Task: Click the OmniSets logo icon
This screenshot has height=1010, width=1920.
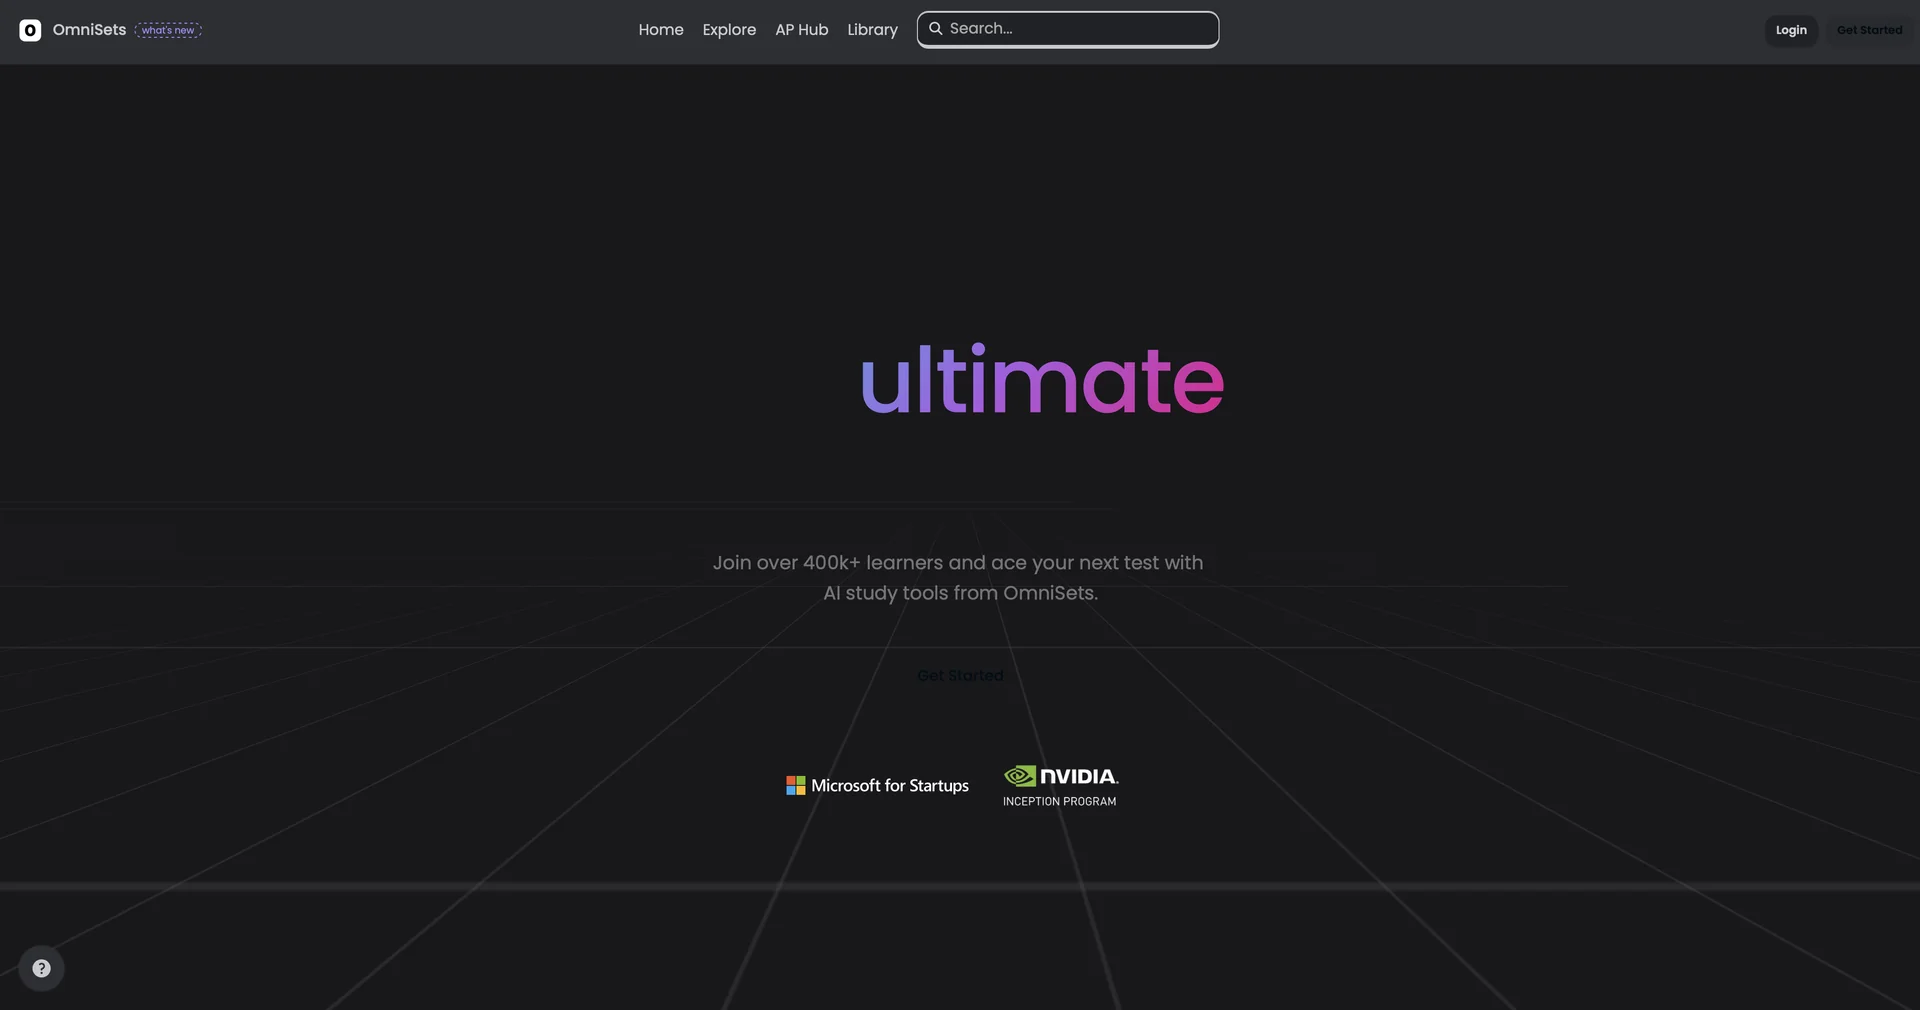Action: (x=30, y=30)
